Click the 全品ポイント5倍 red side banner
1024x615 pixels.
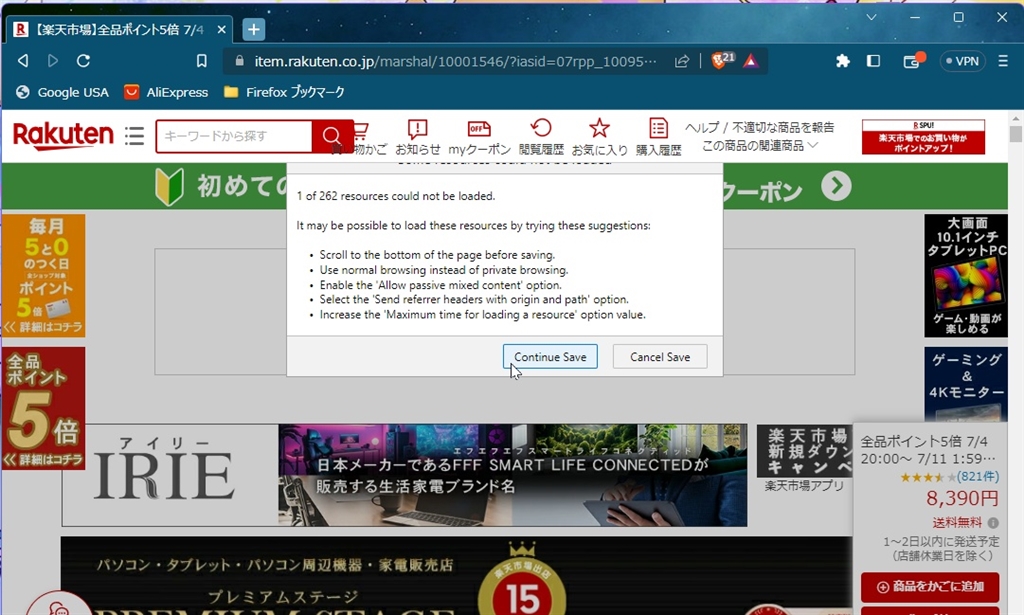(x=43, y=408)
